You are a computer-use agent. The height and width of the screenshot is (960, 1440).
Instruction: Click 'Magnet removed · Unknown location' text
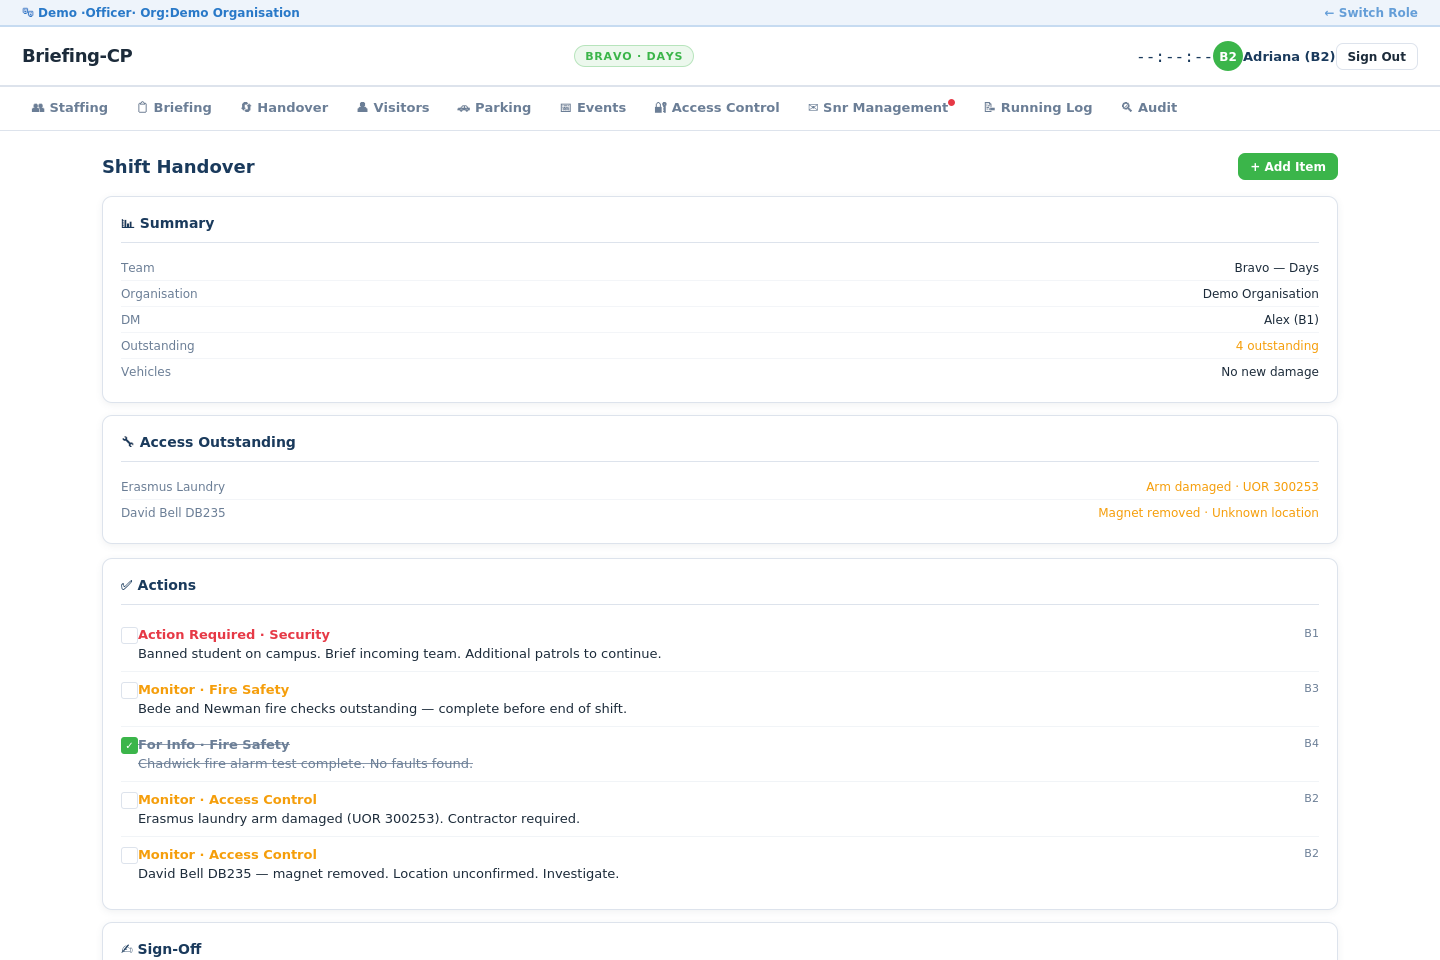1208,513
